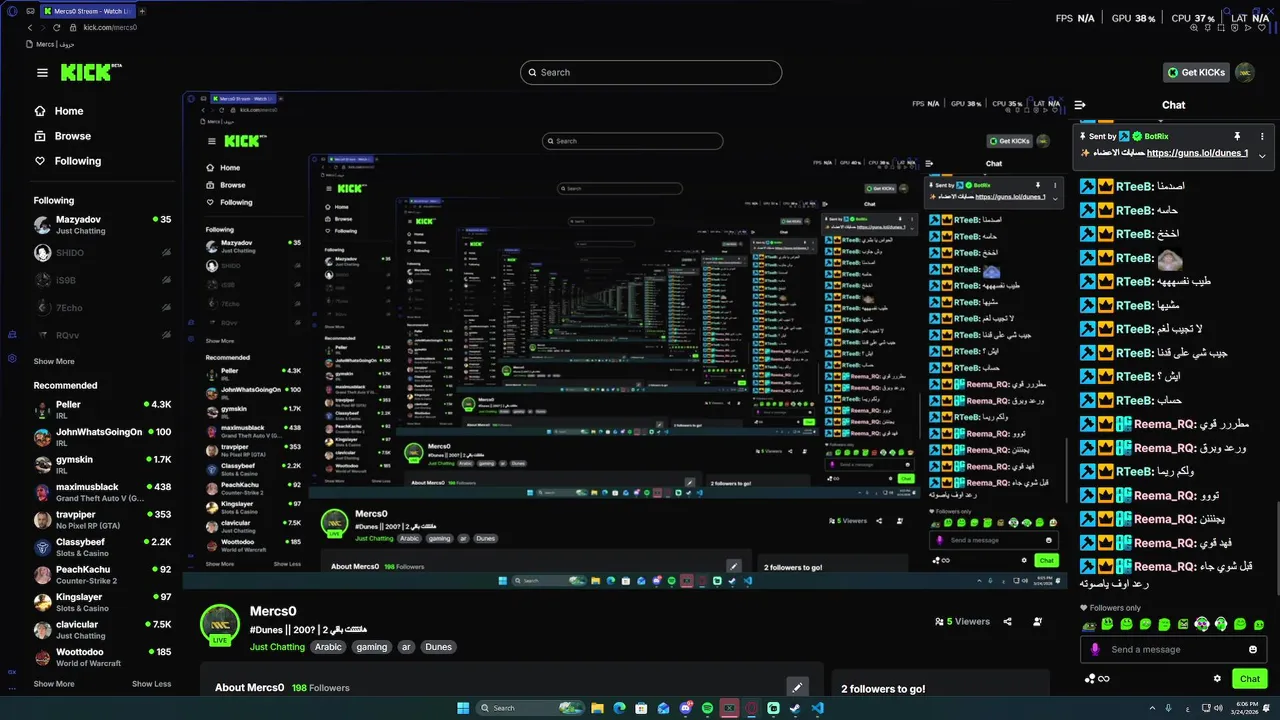Open Wootlodoo recommended channel
Screen dimensions: 1280x720
point(102,657)
